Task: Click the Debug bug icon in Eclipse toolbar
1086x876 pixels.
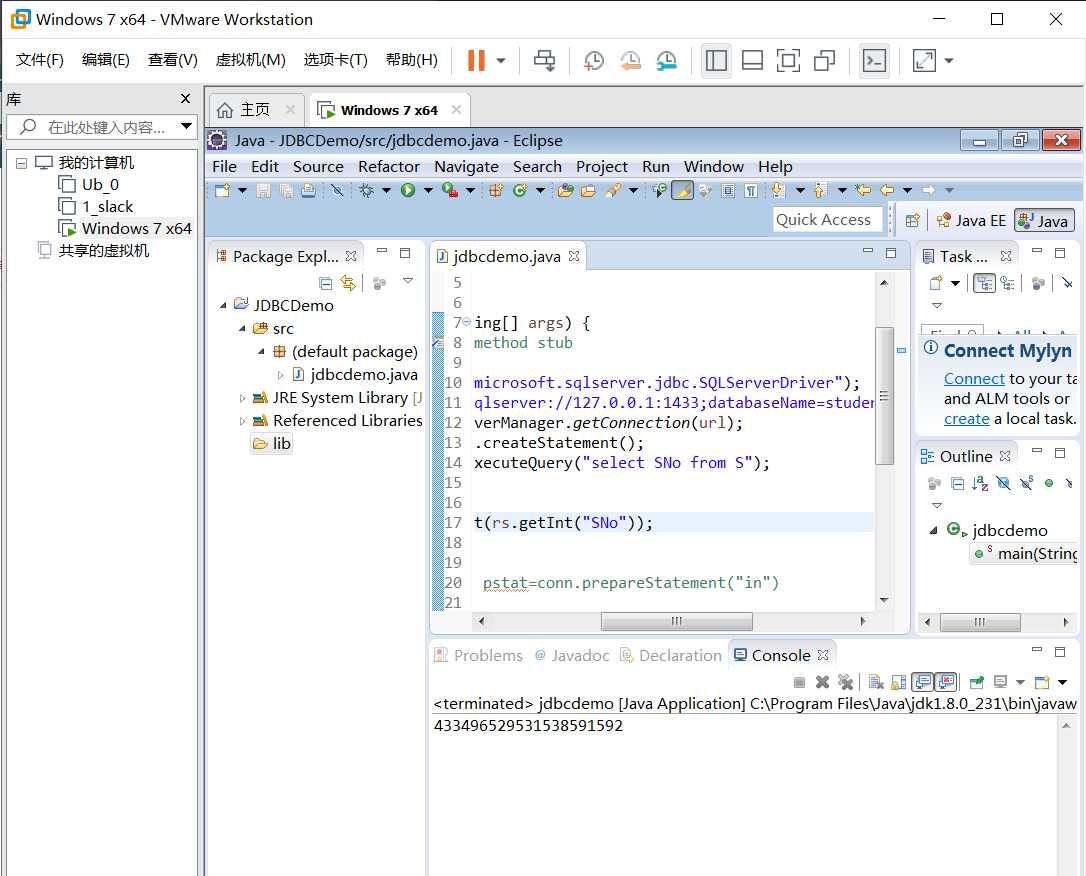Action: click(366, 190)
